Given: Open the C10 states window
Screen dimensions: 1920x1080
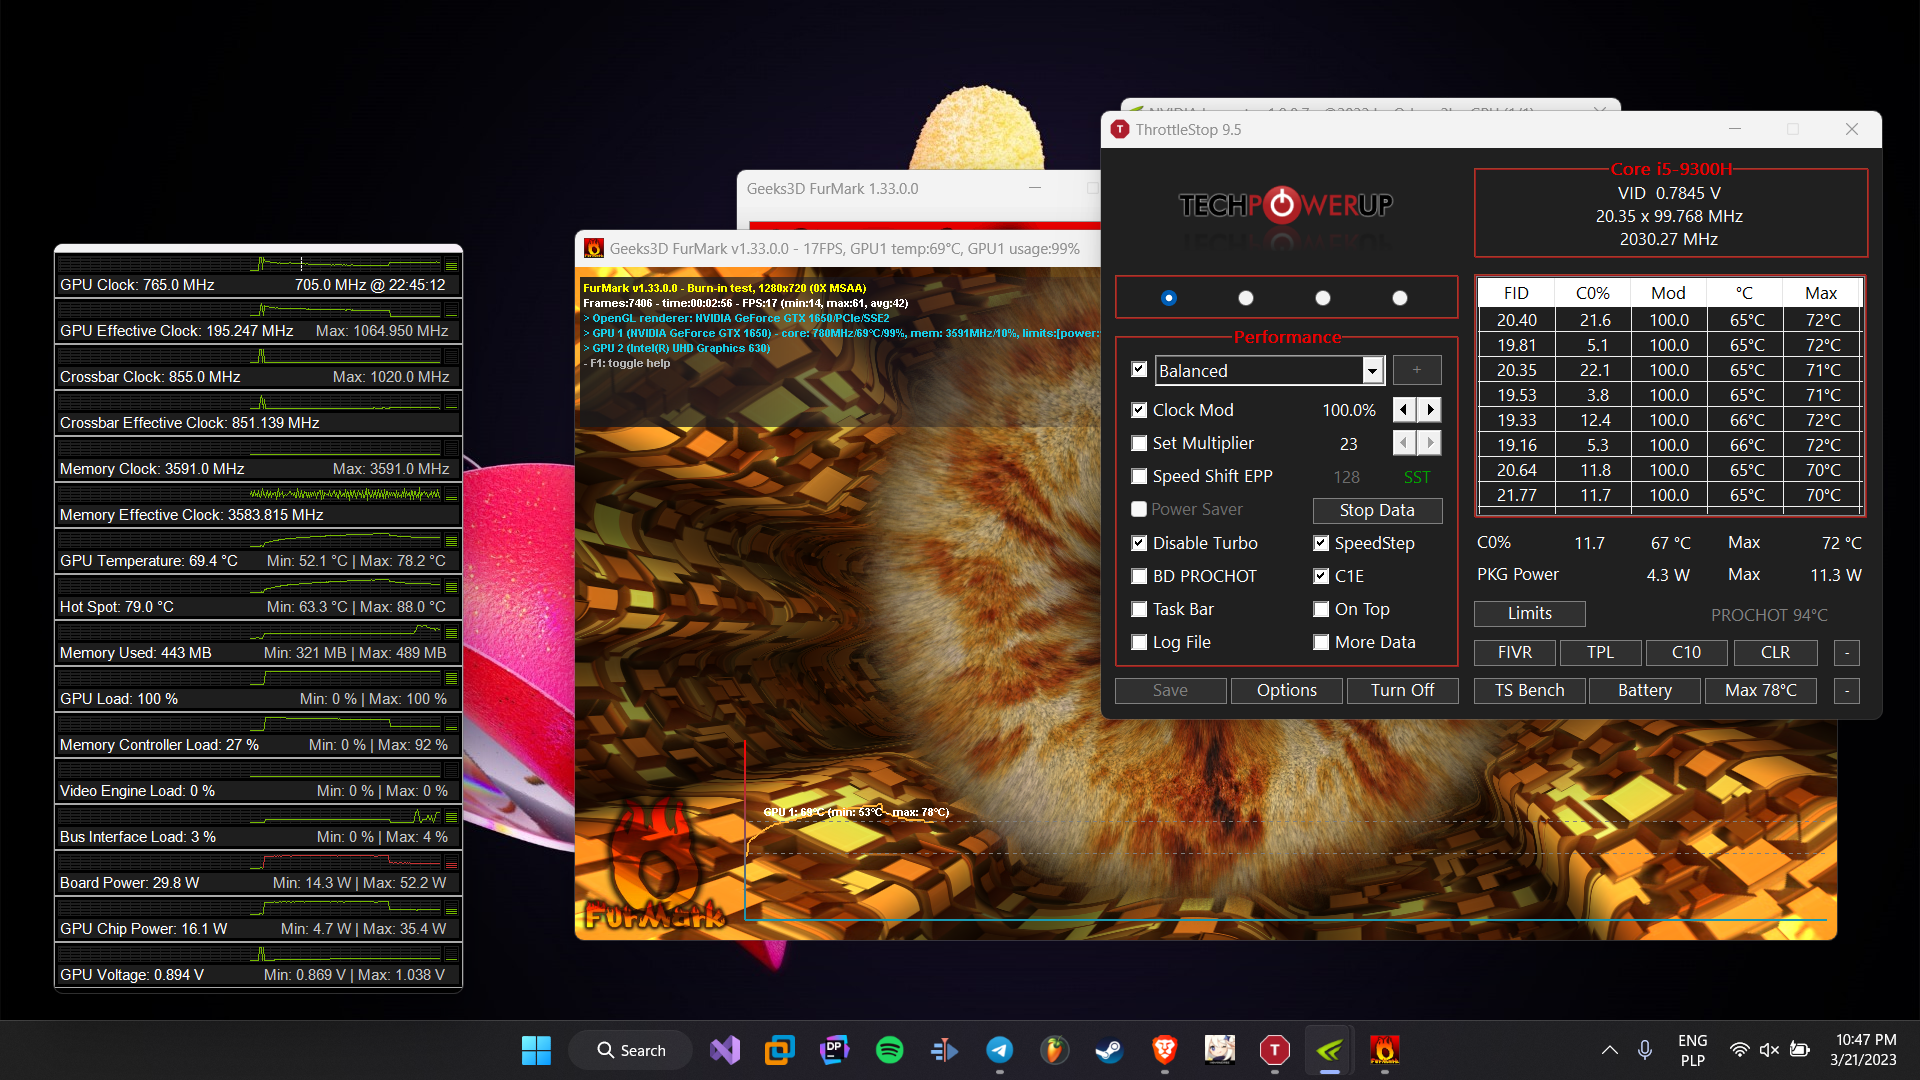Looking at the screenshot, I should (x=1686, y=652).
